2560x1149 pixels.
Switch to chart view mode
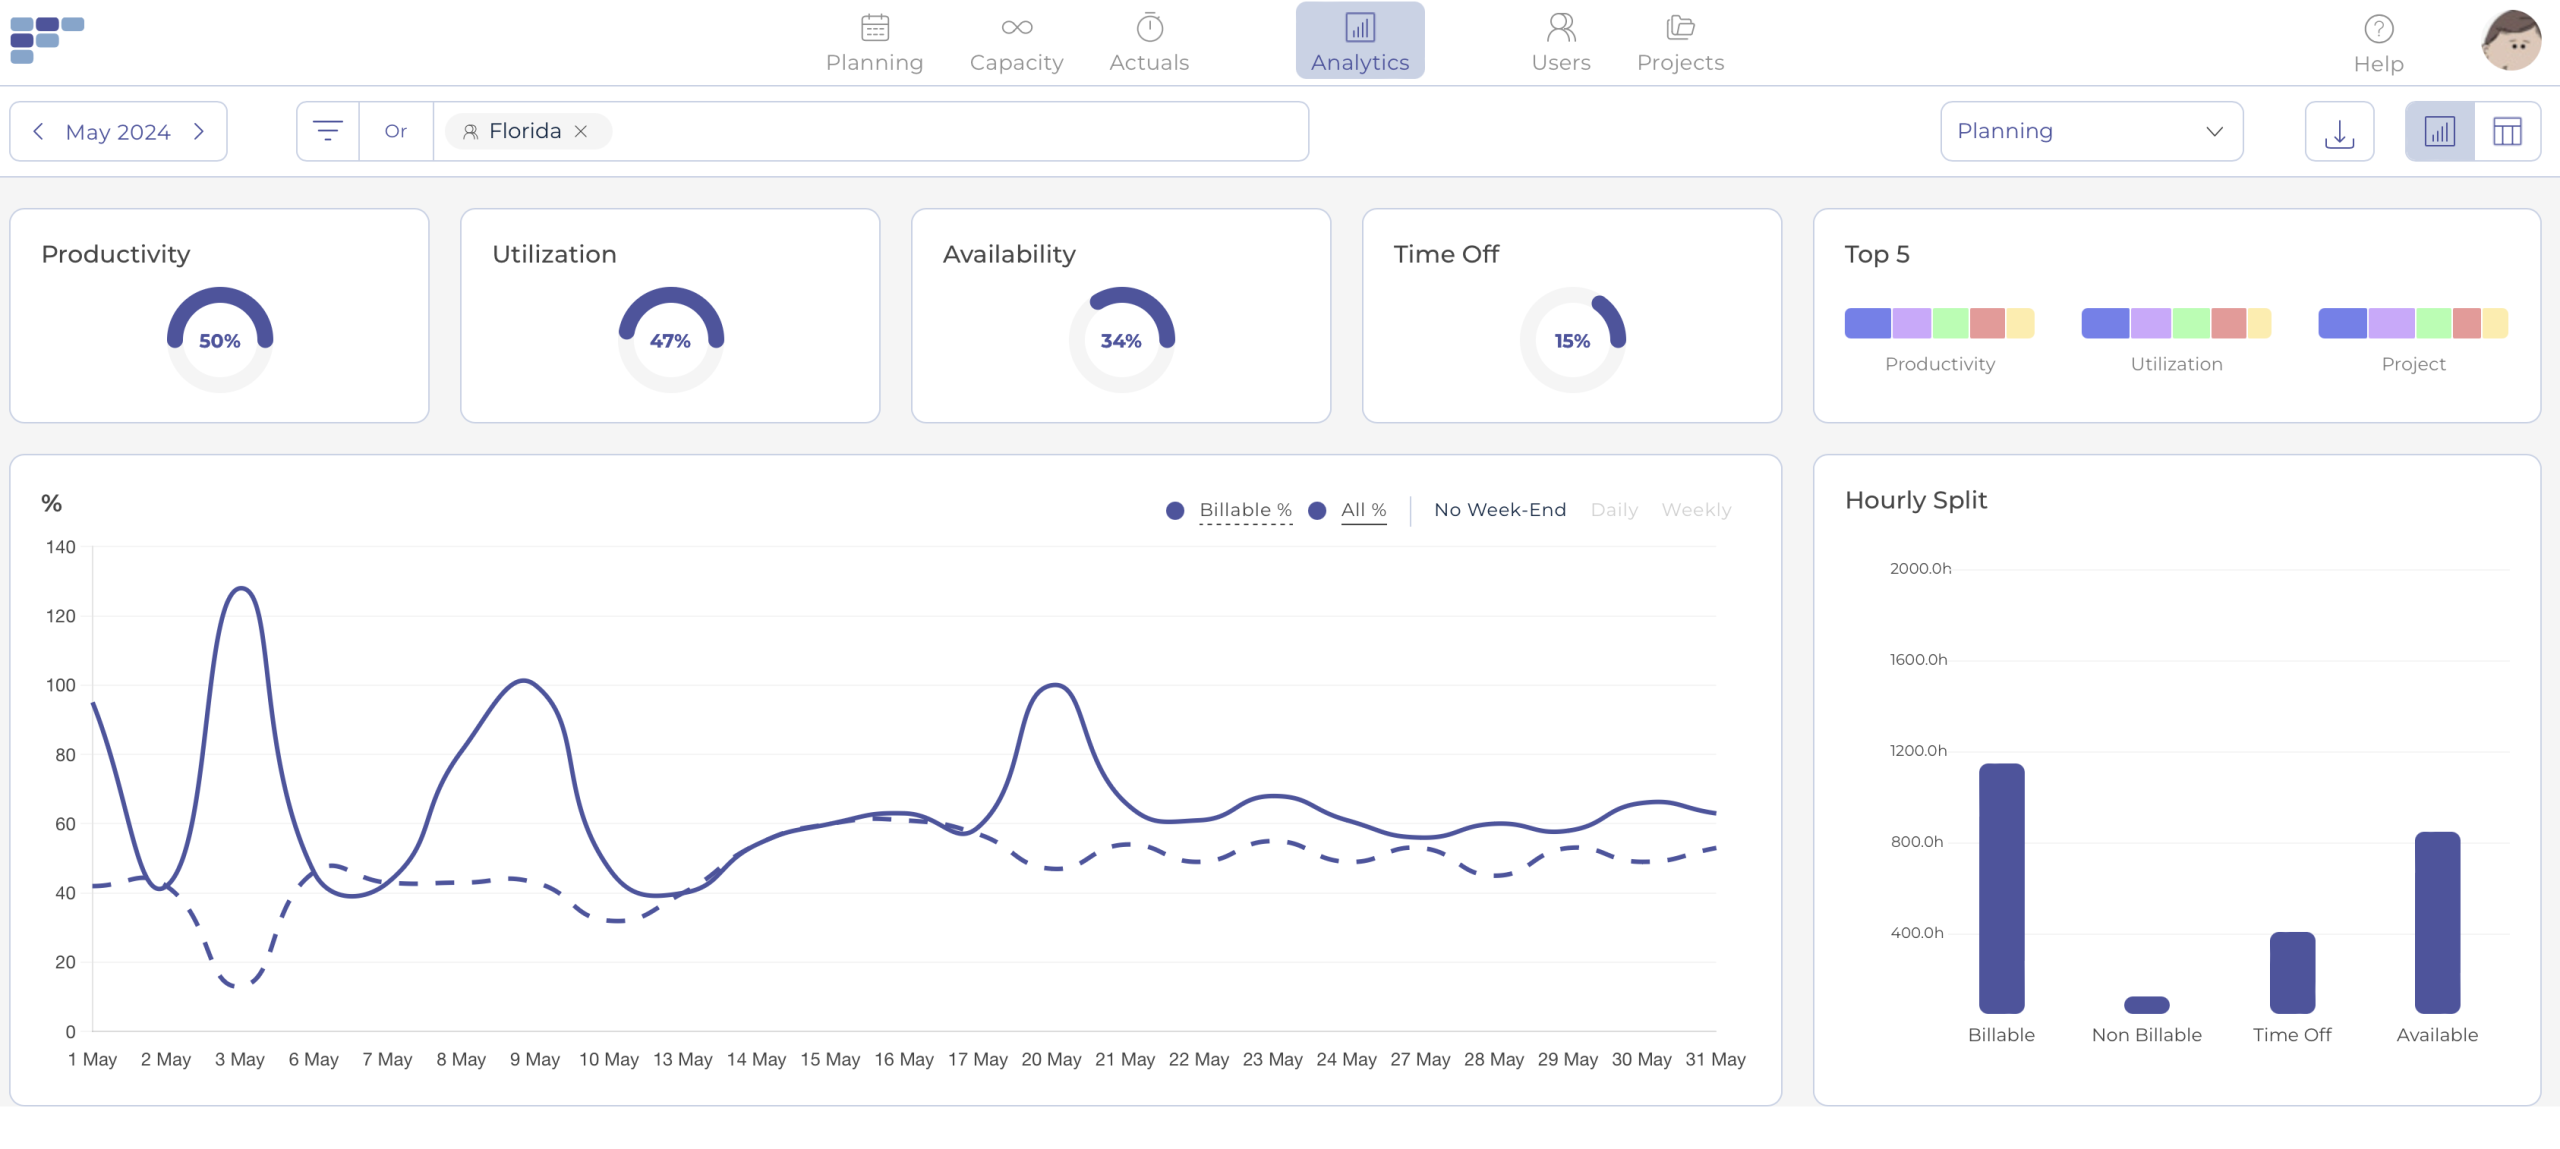click(x=2439, y=132)
